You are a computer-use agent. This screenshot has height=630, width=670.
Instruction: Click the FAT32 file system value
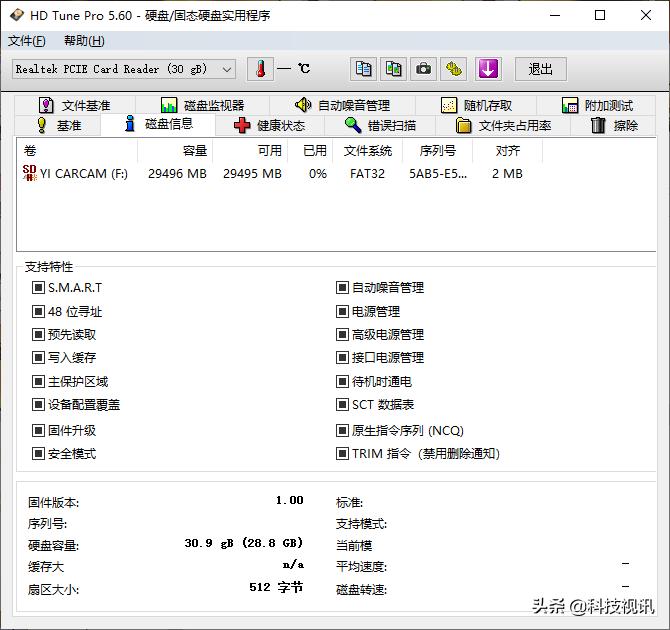point(367,174)
